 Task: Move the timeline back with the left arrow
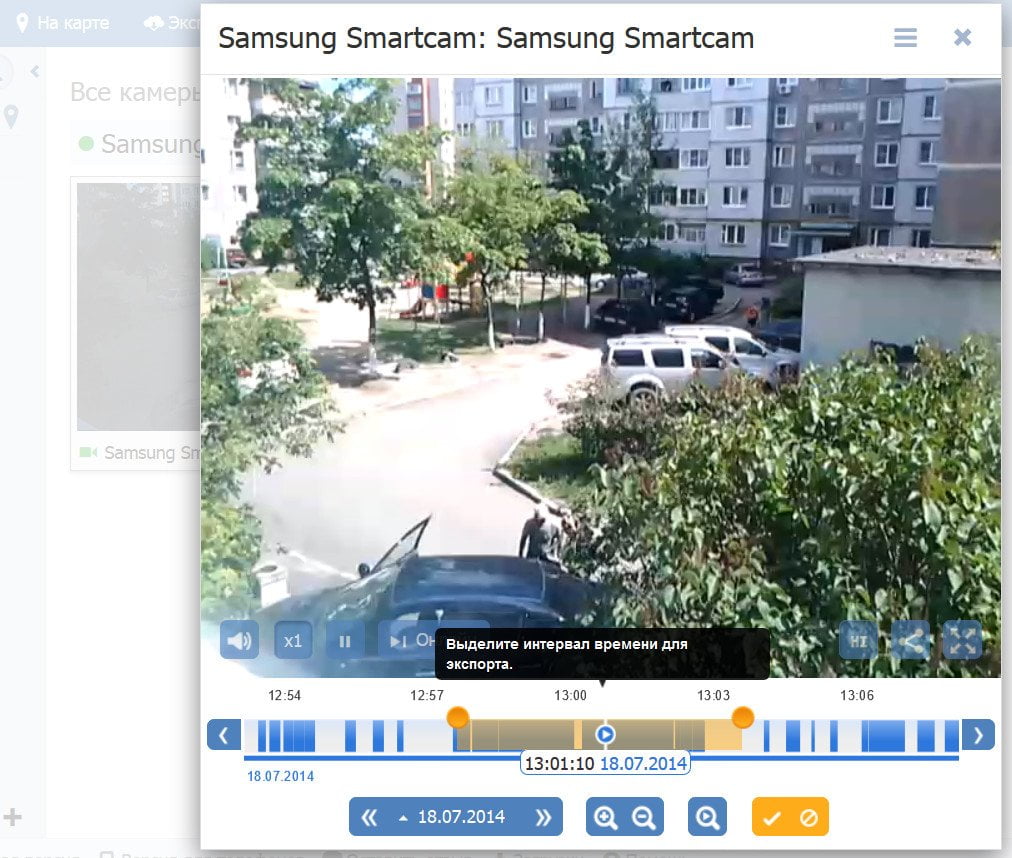click(224, 735)
